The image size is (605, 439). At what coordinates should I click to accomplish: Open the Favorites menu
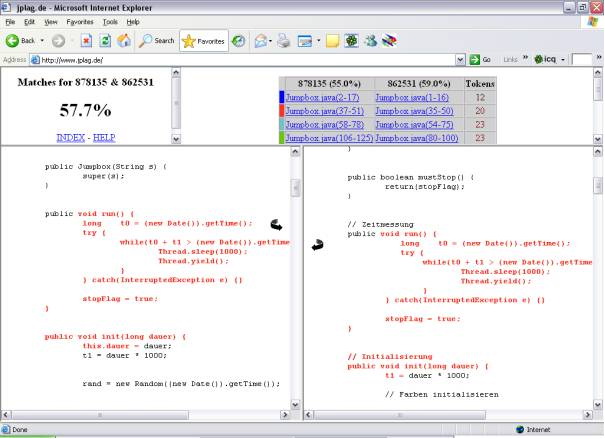pyautogui.click(x=80, y=21)
